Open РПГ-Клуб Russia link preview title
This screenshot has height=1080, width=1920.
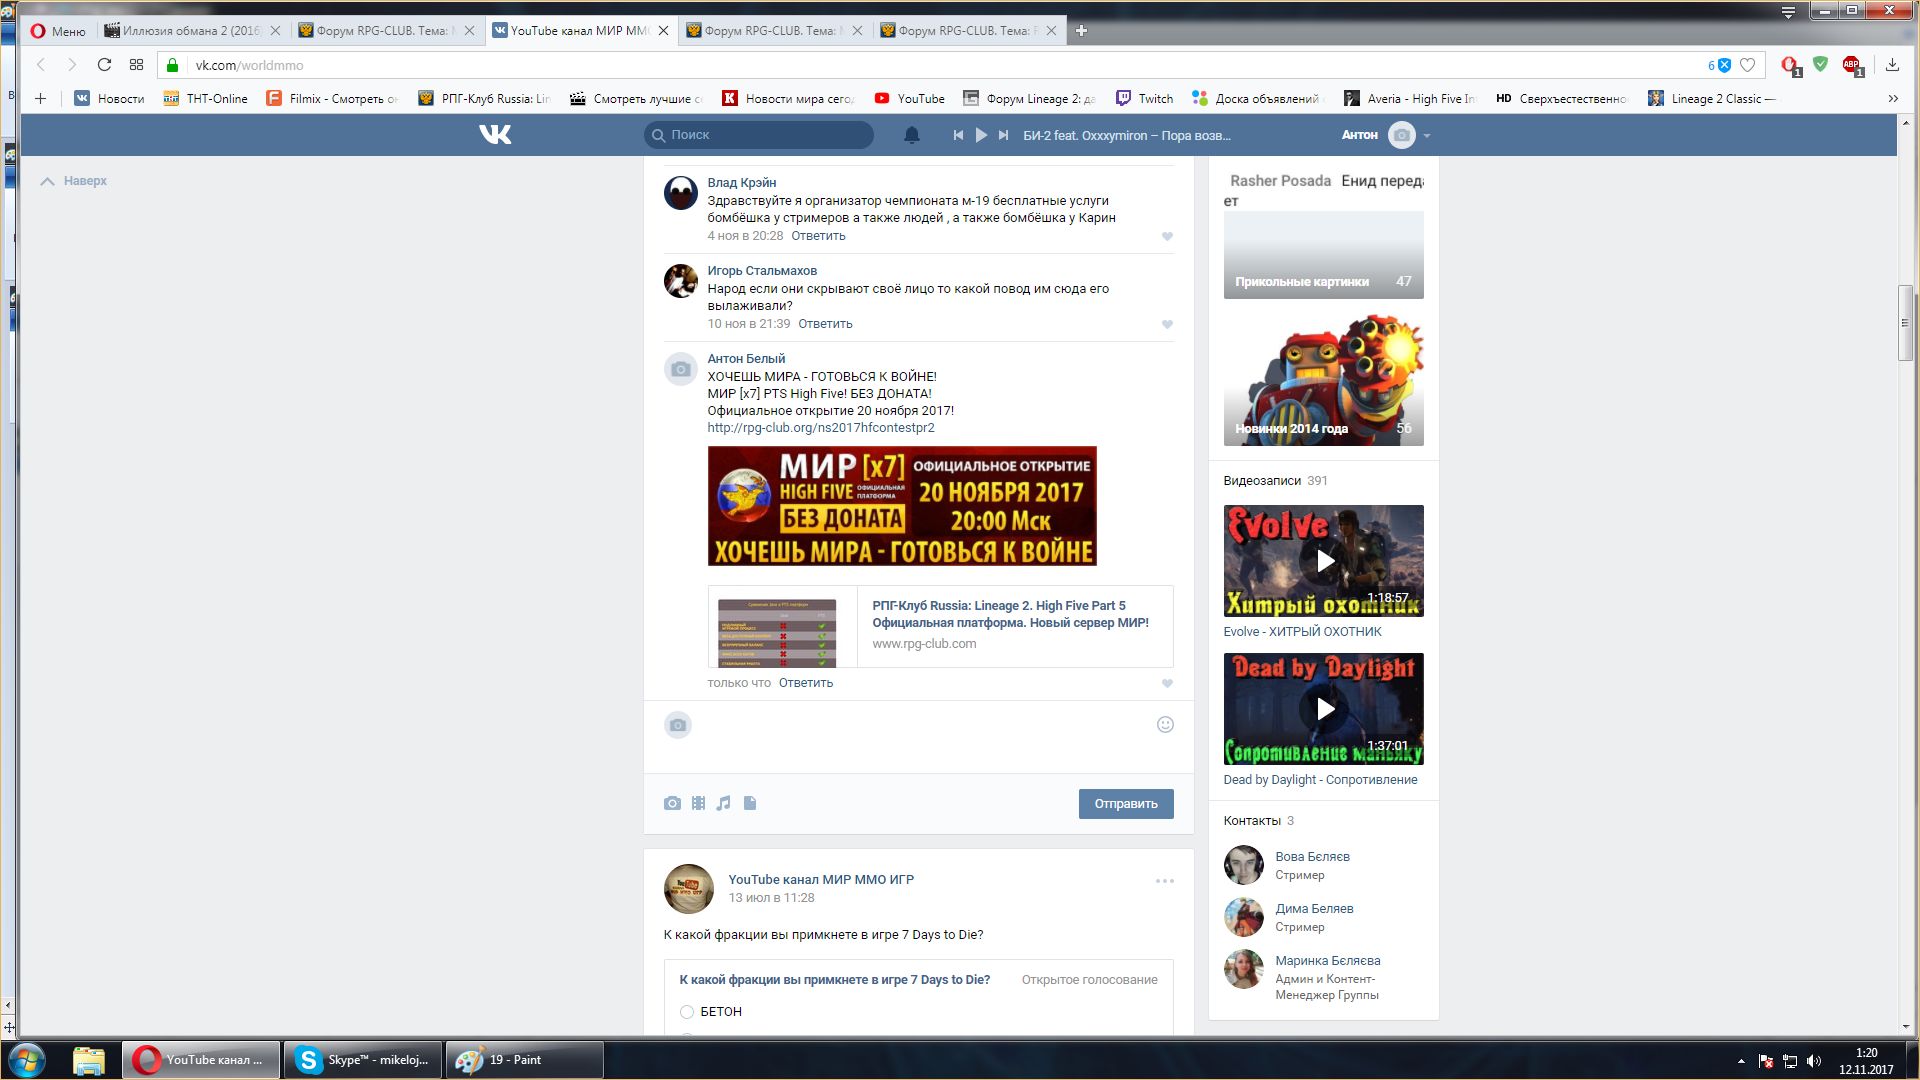pos(1010,614)
